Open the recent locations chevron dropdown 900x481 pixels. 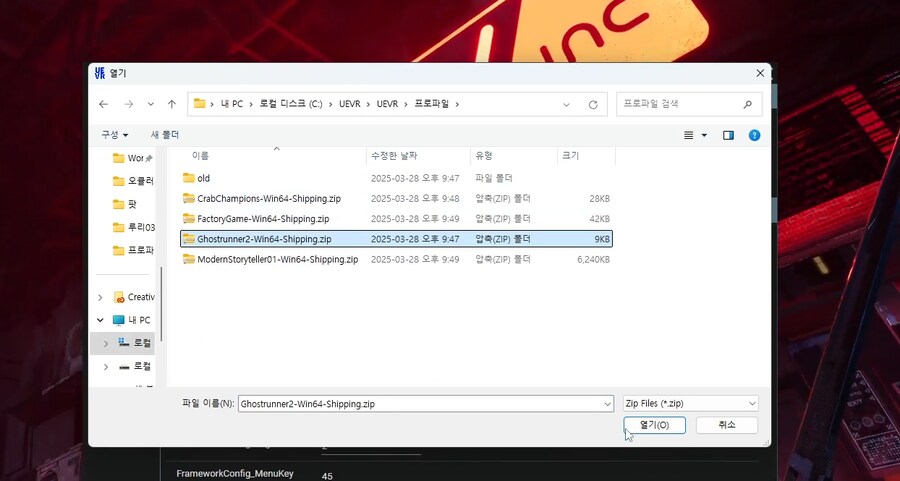[x=151, y=104]
